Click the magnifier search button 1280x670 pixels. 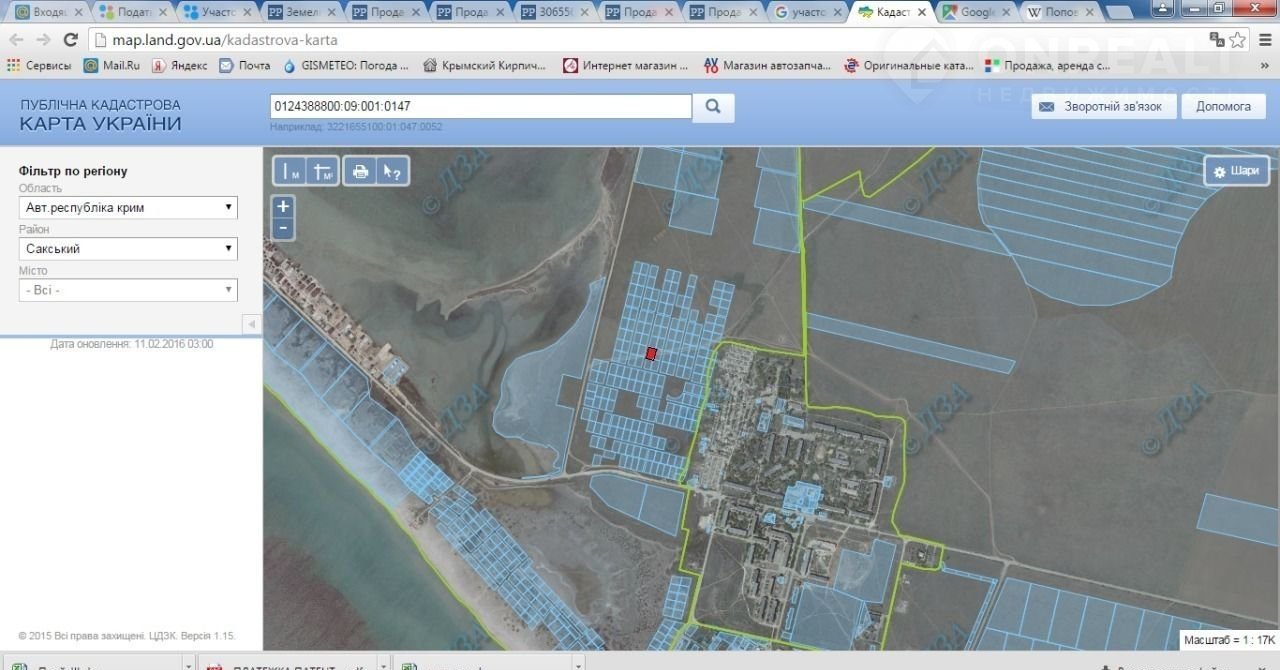[x=713, y=107]
